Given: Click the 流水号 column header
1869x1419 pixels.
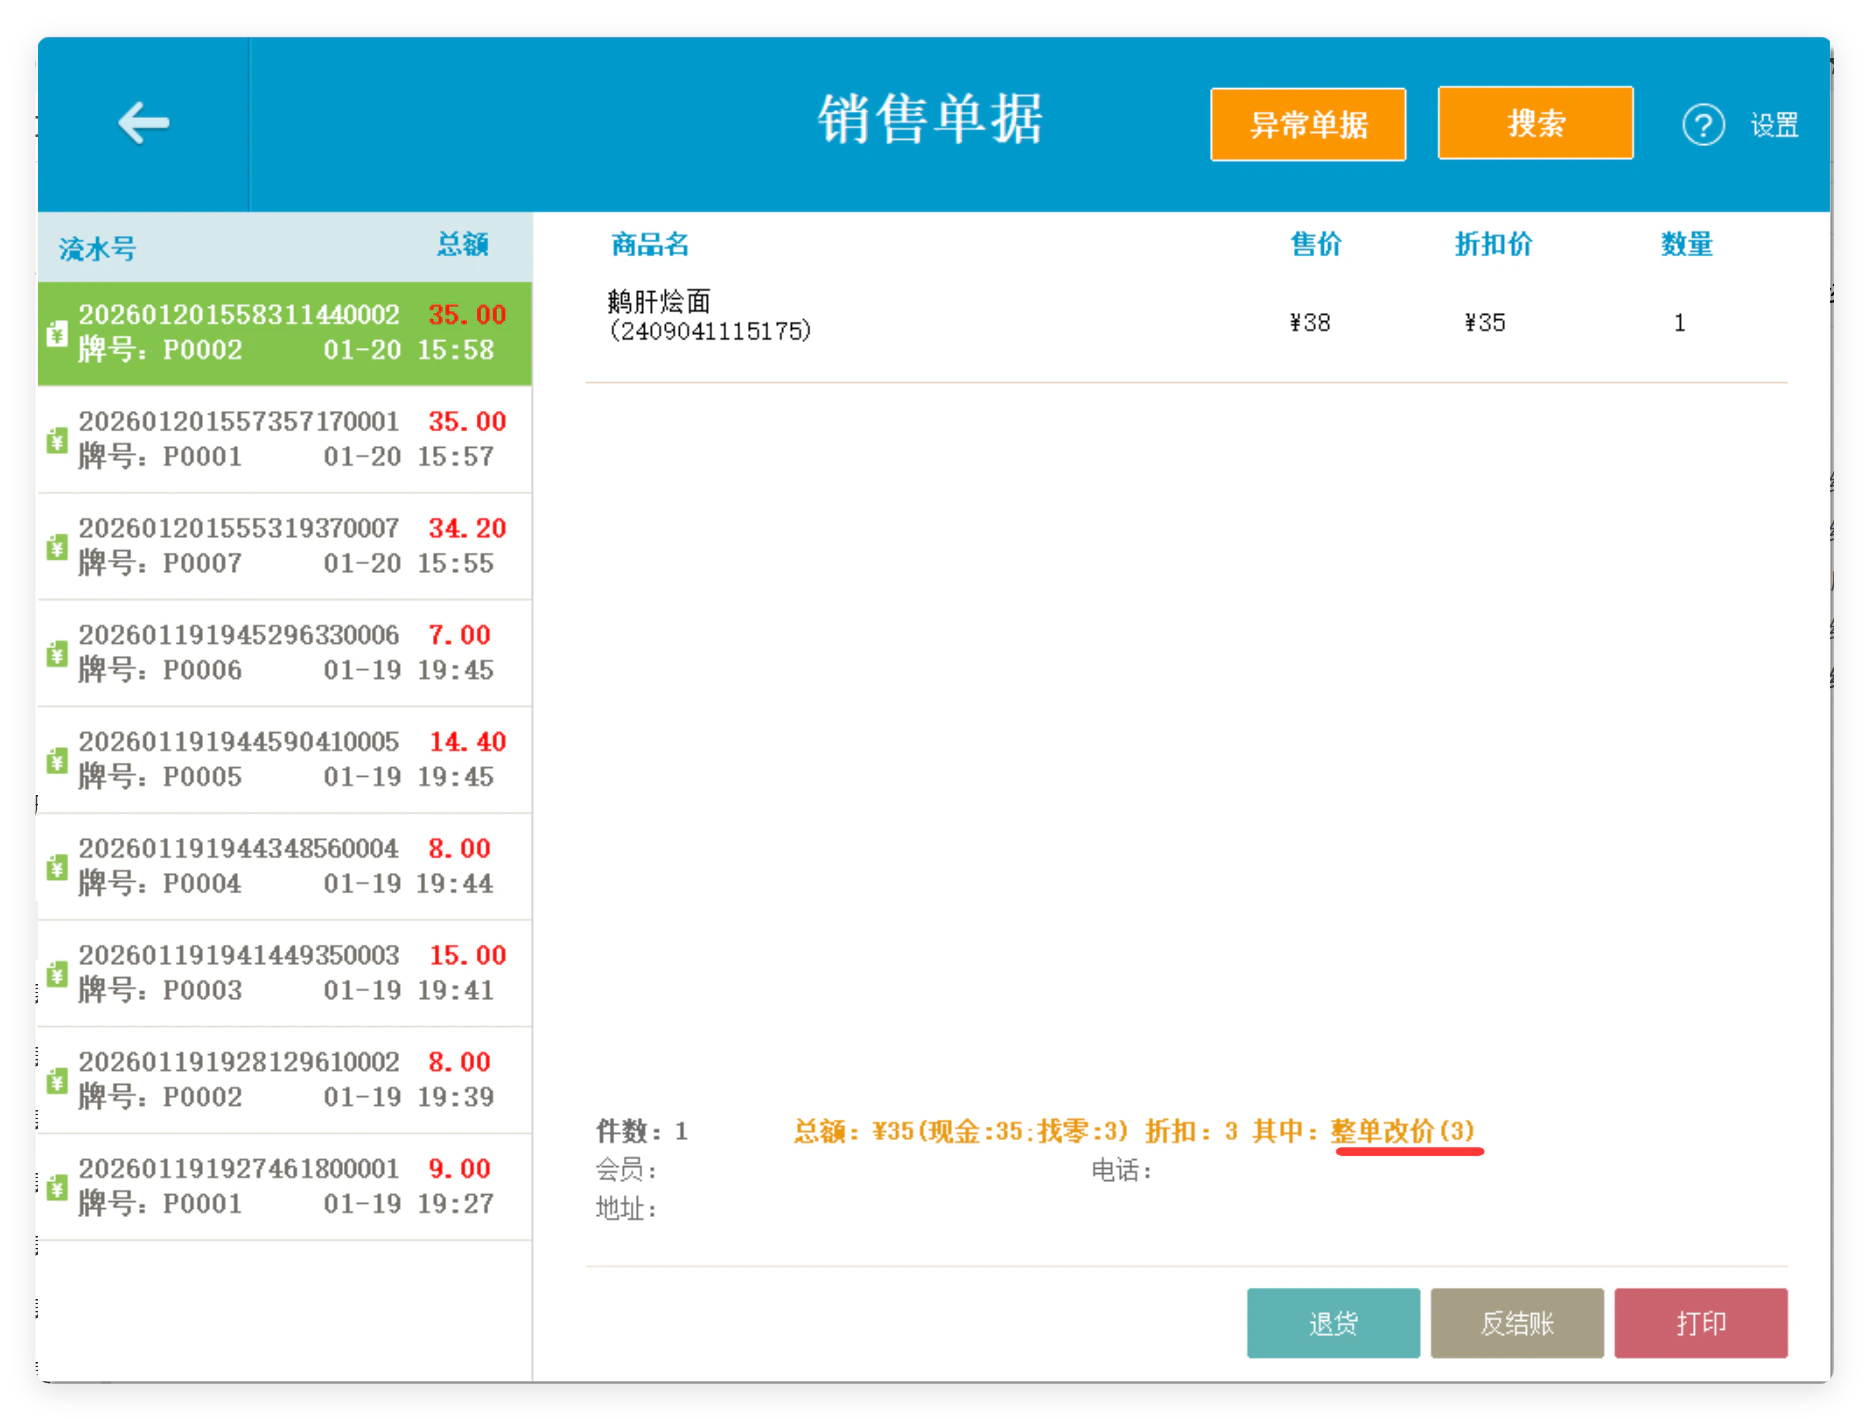Looking at the screenshot, I should pos(97,248).
